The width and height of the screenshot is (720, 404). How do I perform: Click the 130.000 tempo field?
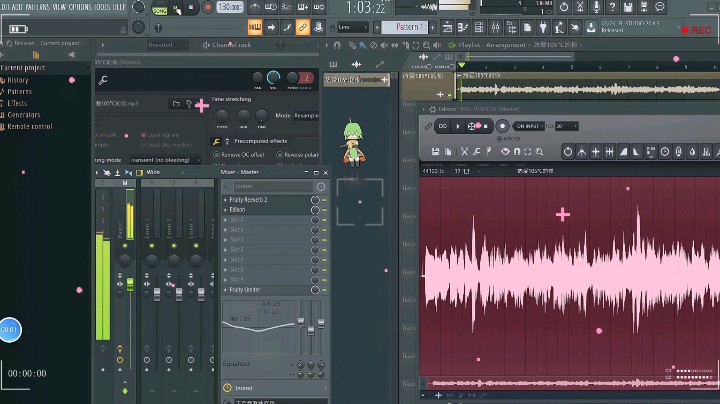click(x=230, y=7)
